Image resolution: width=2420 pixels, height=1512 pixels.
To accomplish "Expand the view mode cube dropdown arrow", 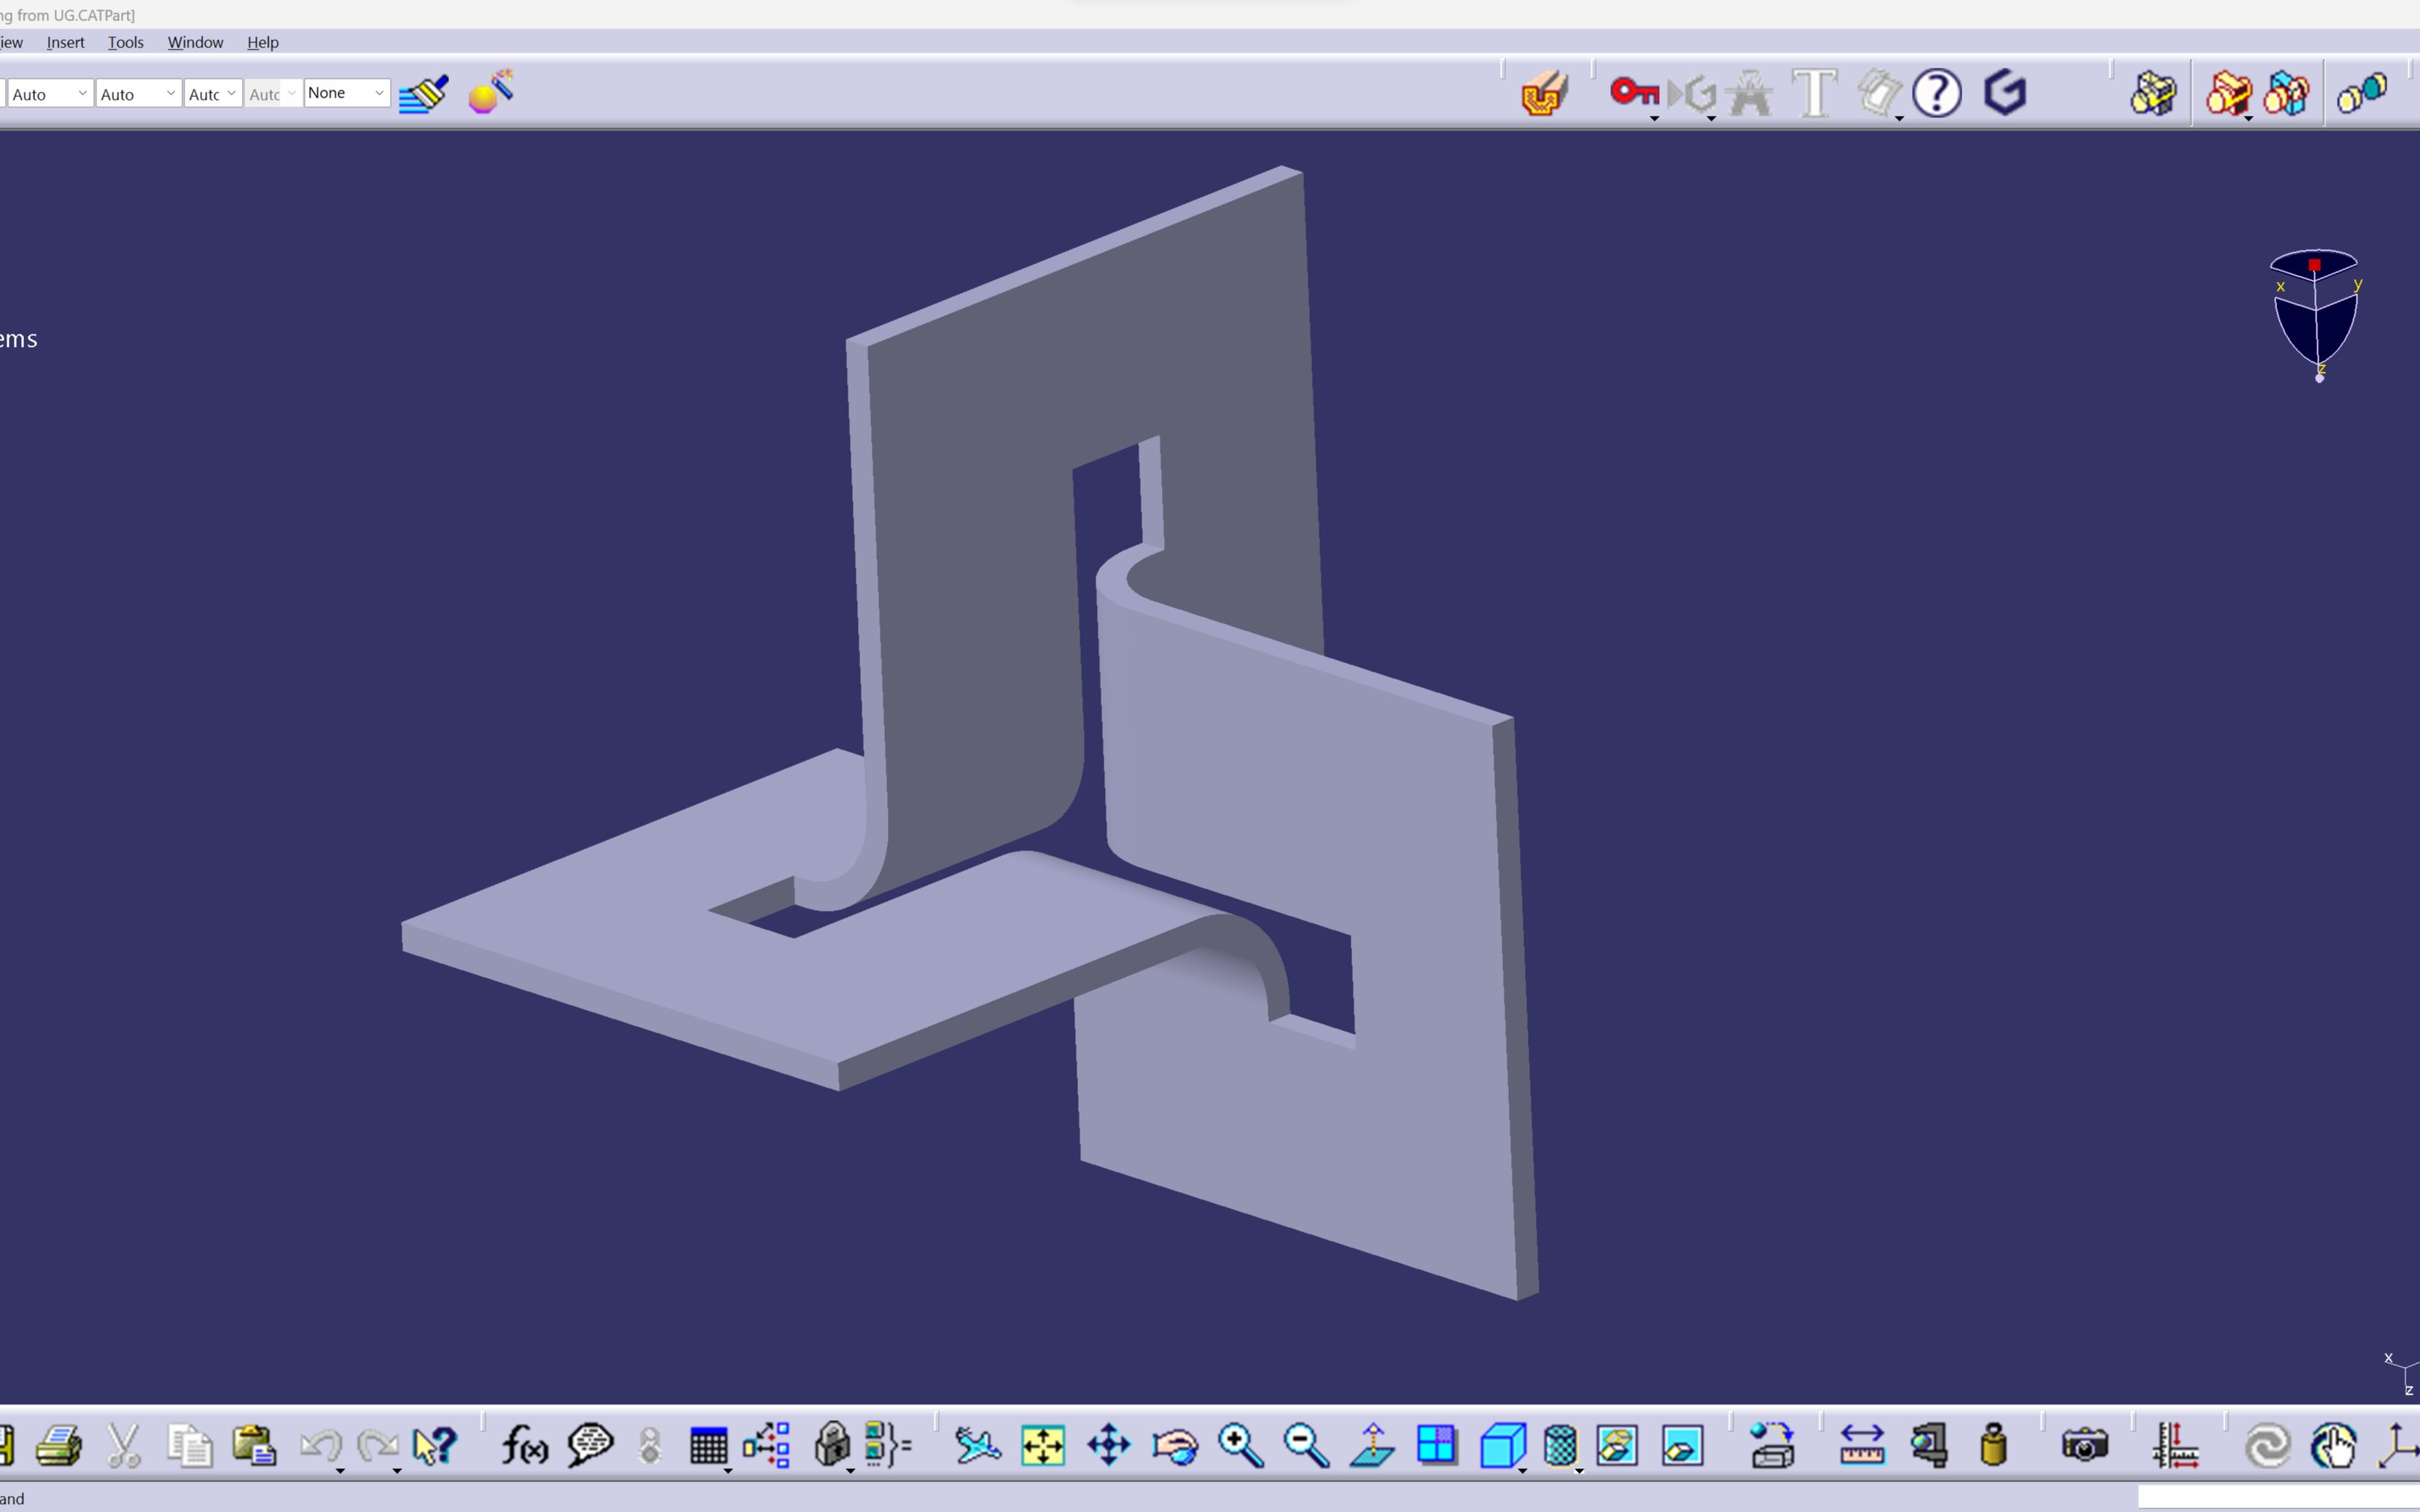I will pos(1522,1471).
